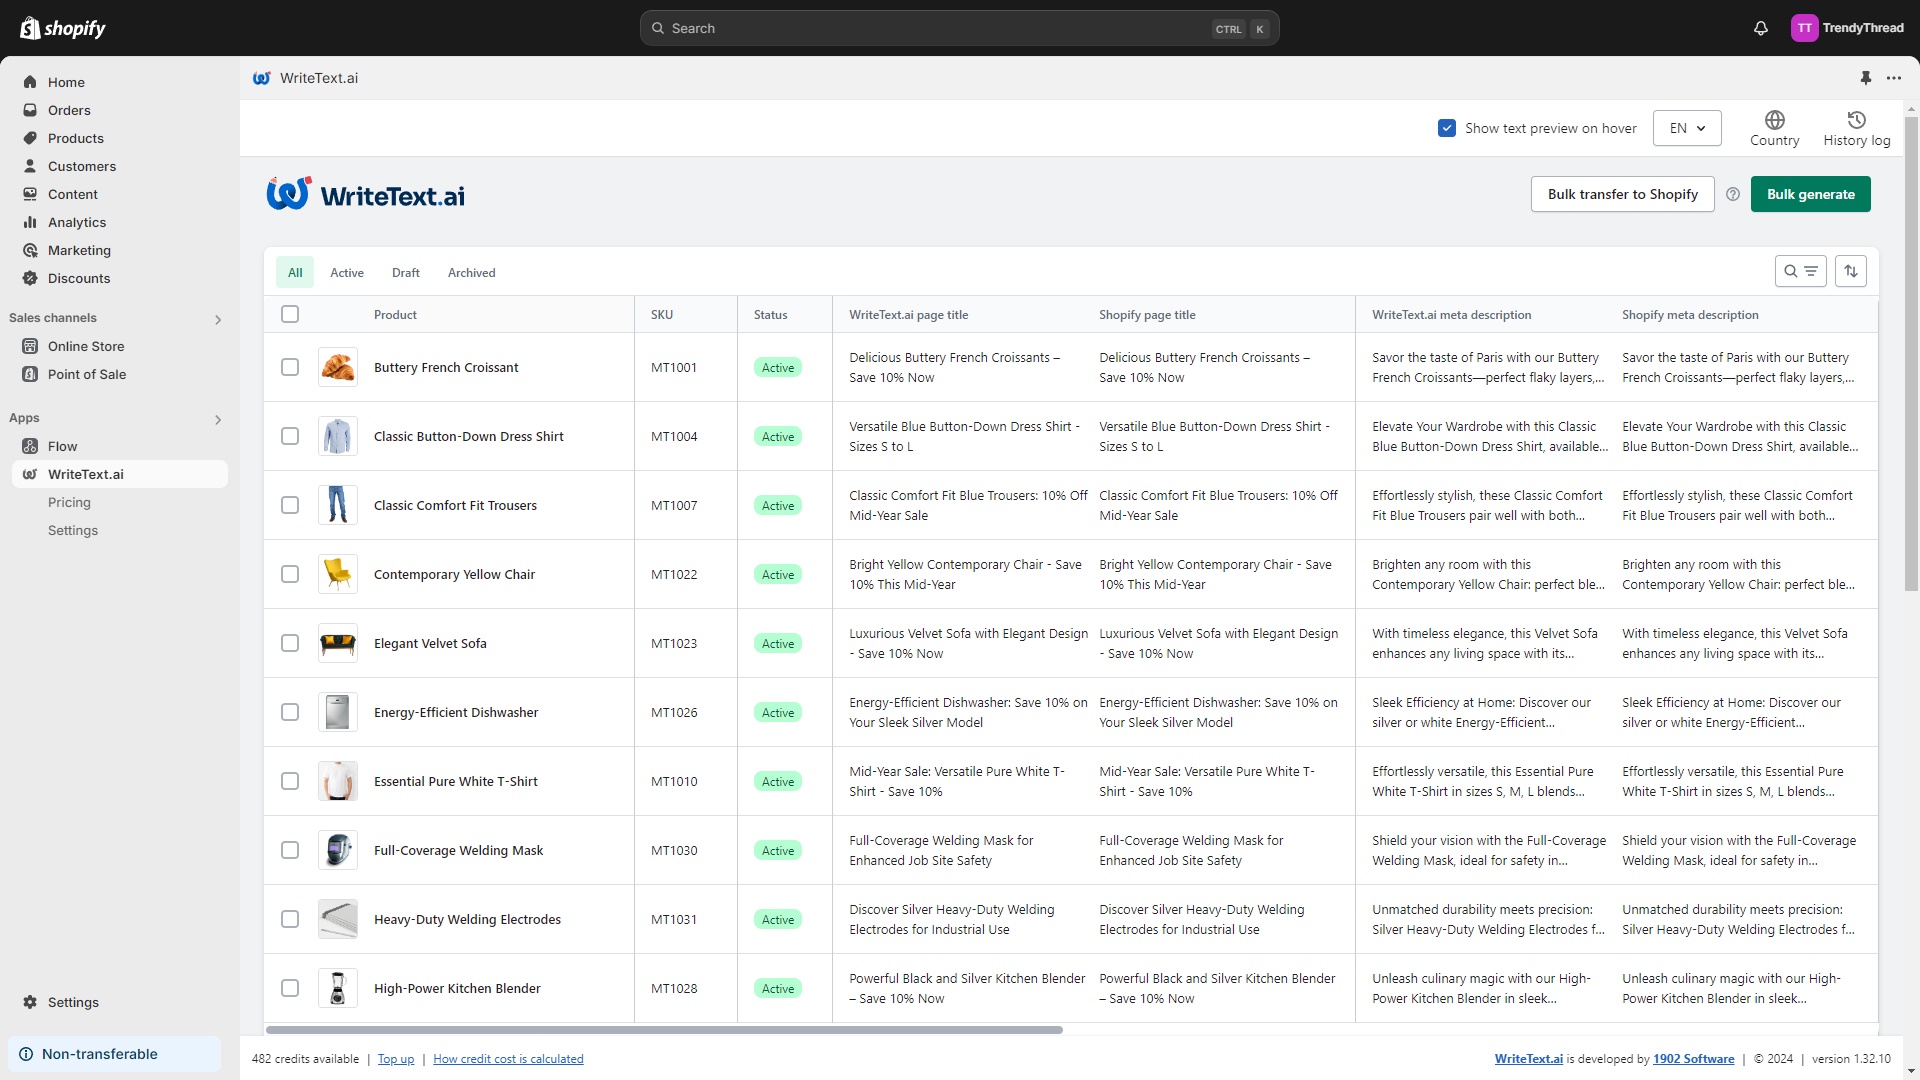
Task: Click Contemporary Yellow Chair Active status
Action: [x=778, y=574]
